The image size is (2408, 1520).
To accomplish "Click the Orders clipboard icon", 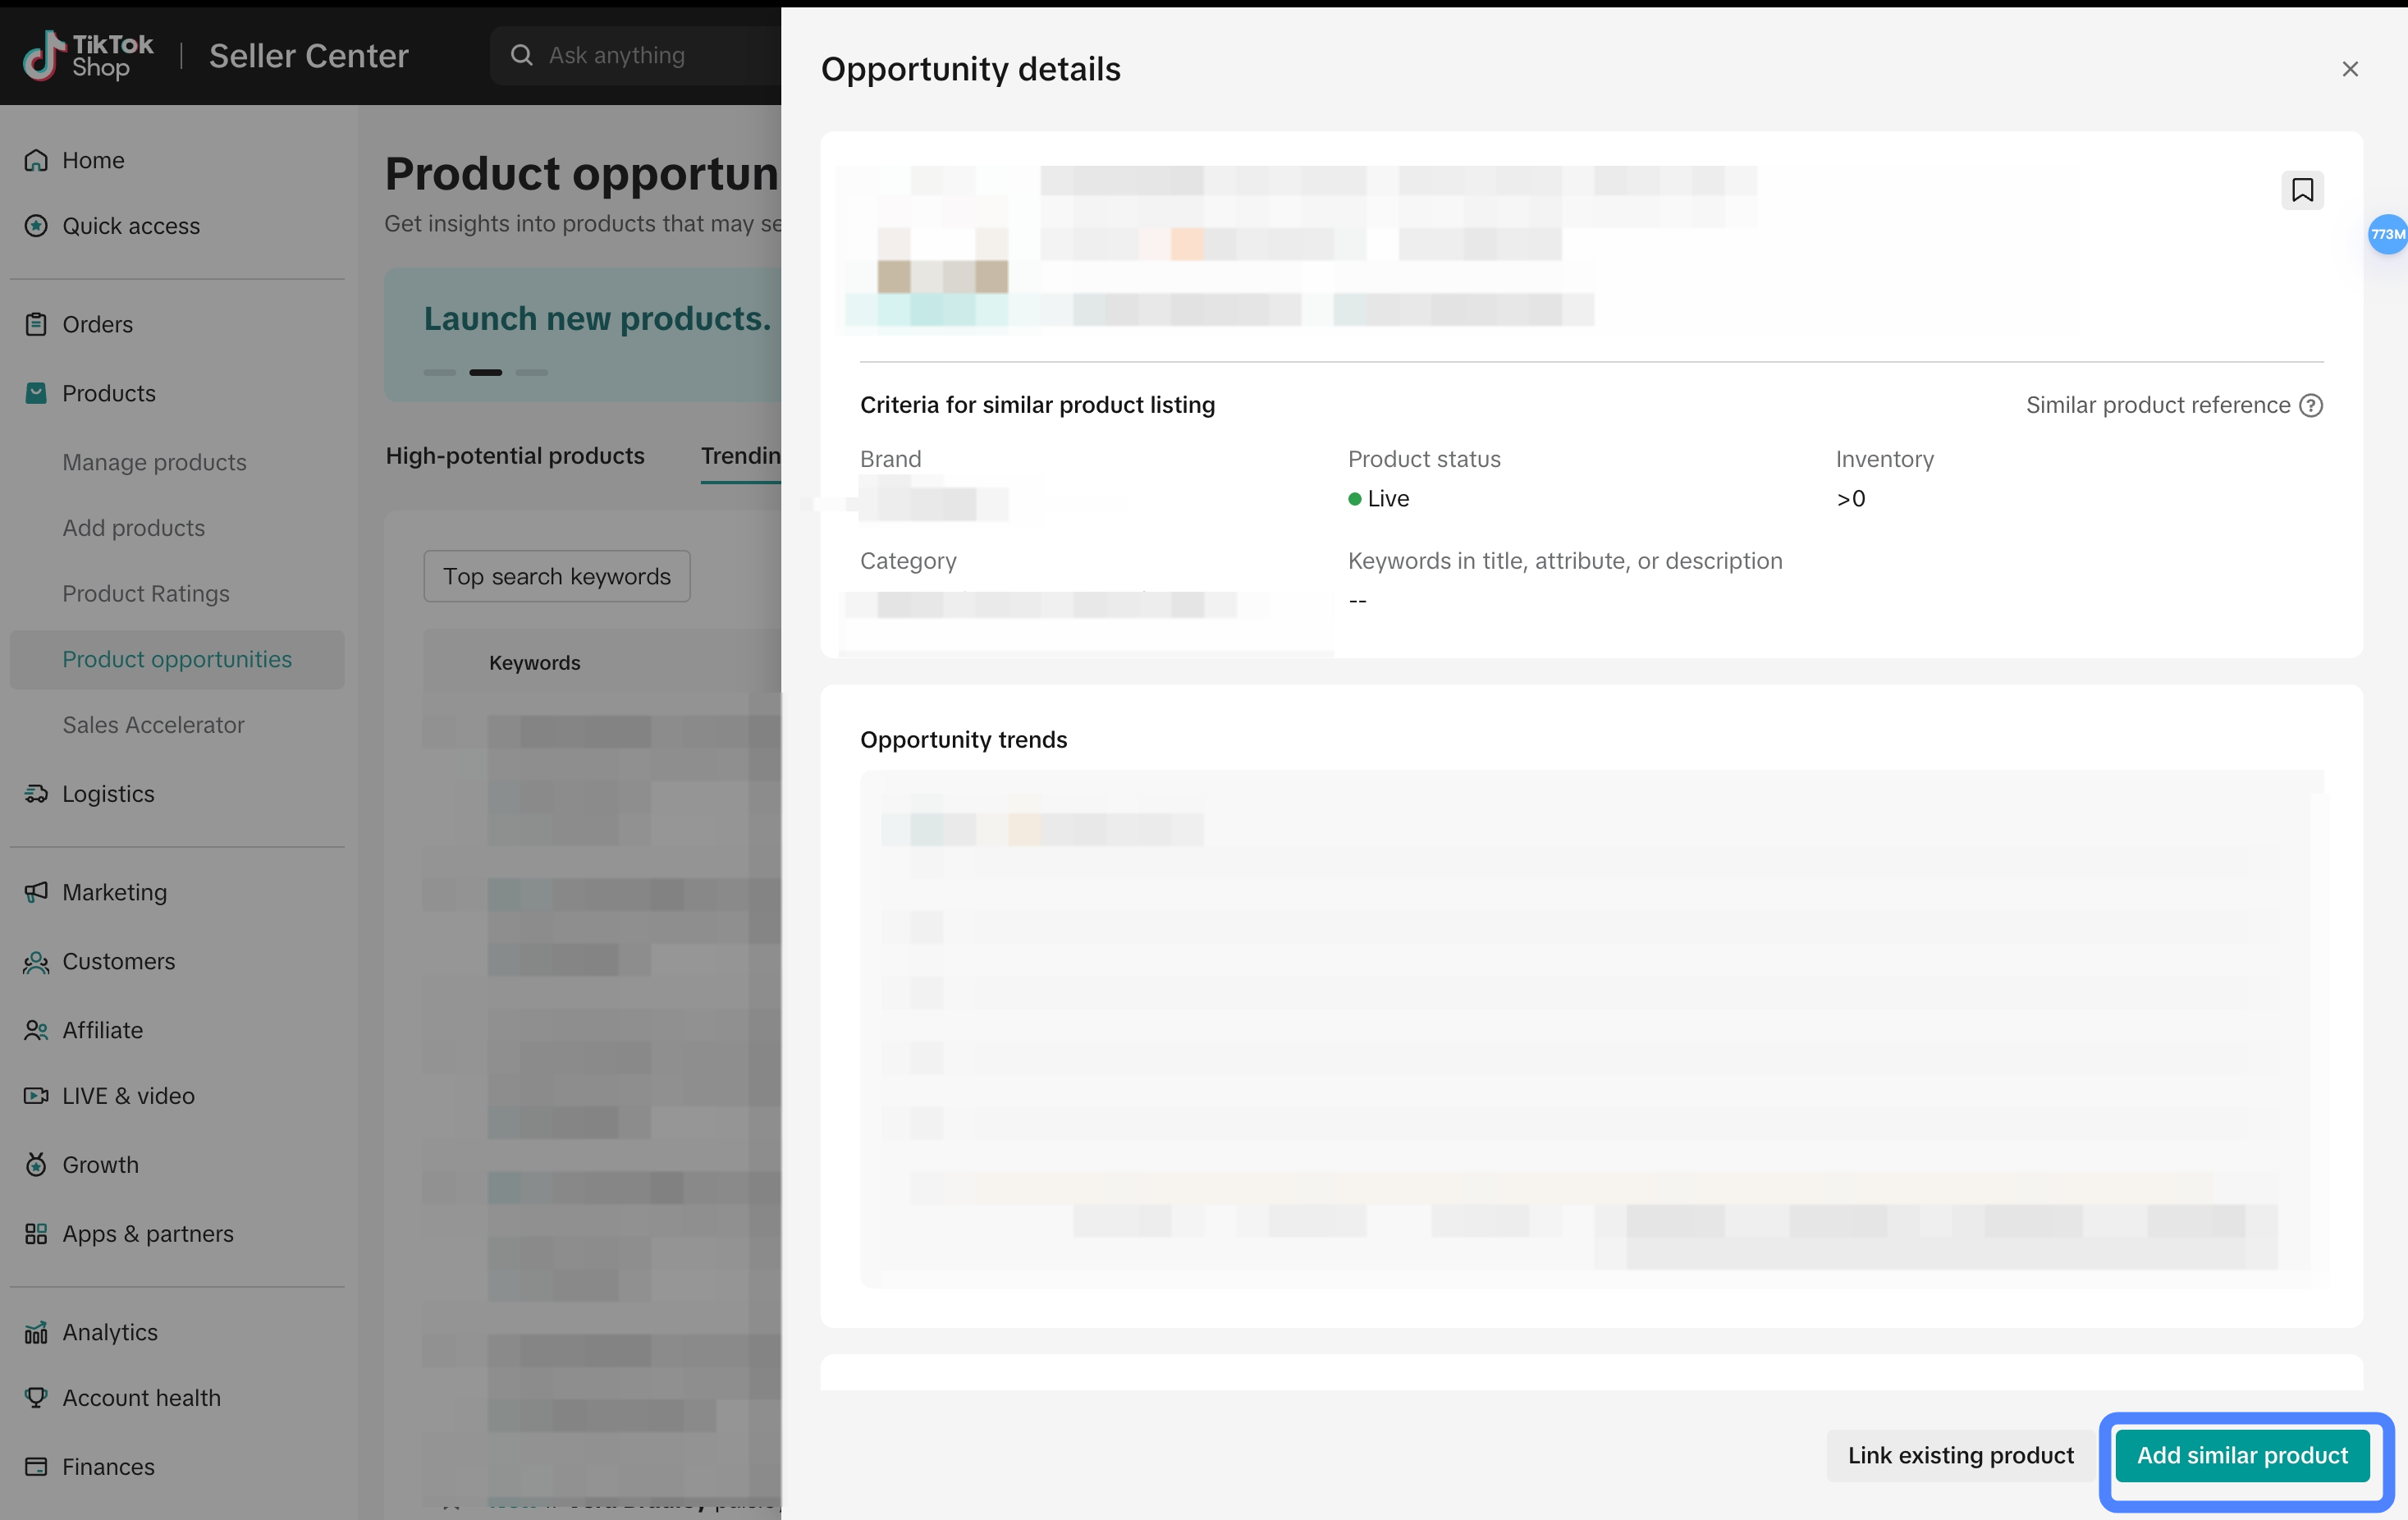I will [36, 324].
